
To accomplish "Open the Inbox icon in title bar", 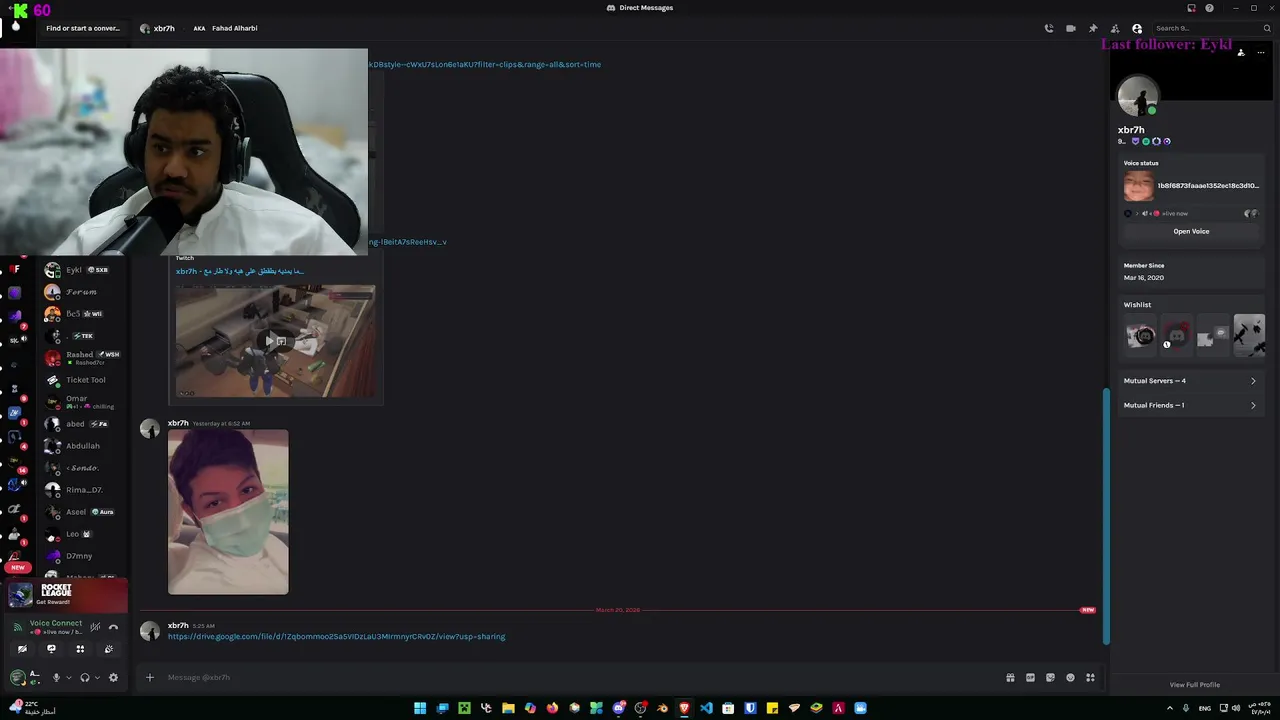I will click(x=1191, y=8).
